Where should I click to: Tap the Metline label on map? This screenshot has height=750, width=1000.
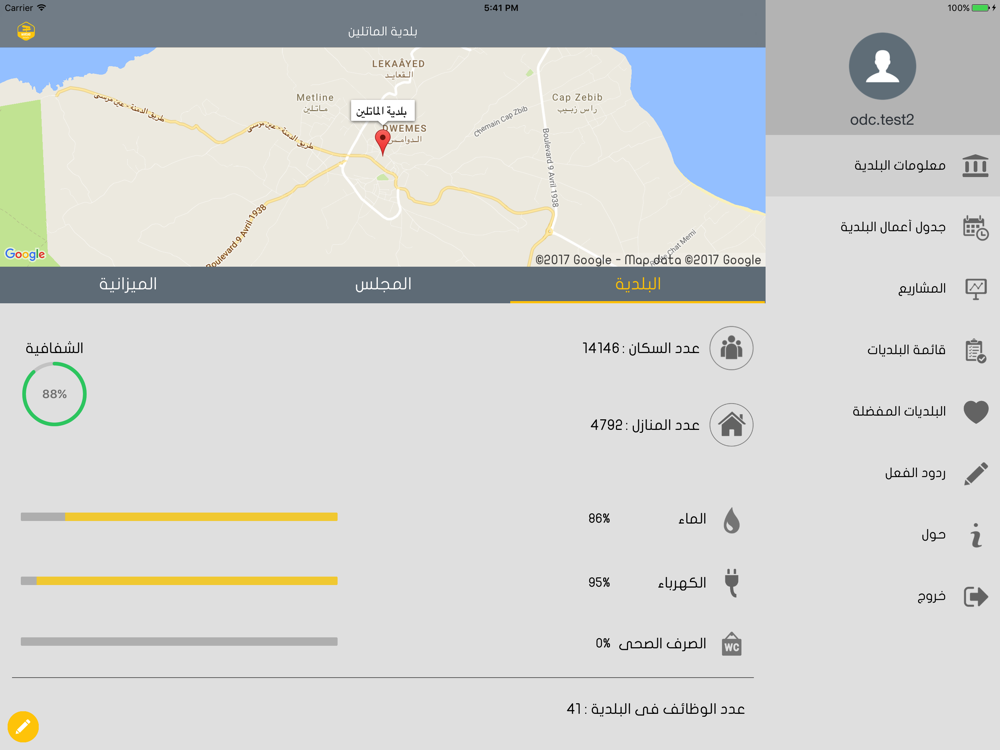pyautogui.click(x=315, y=98)
